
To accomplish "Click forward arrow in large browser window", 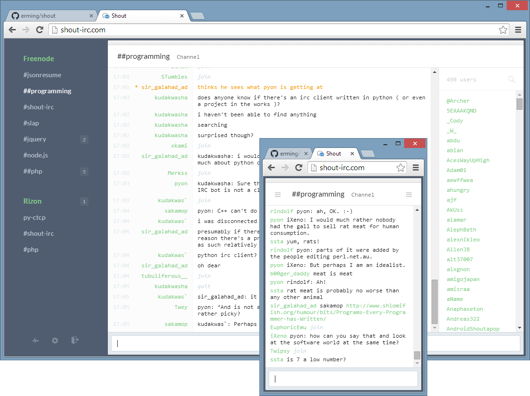I will pos(26,30).
